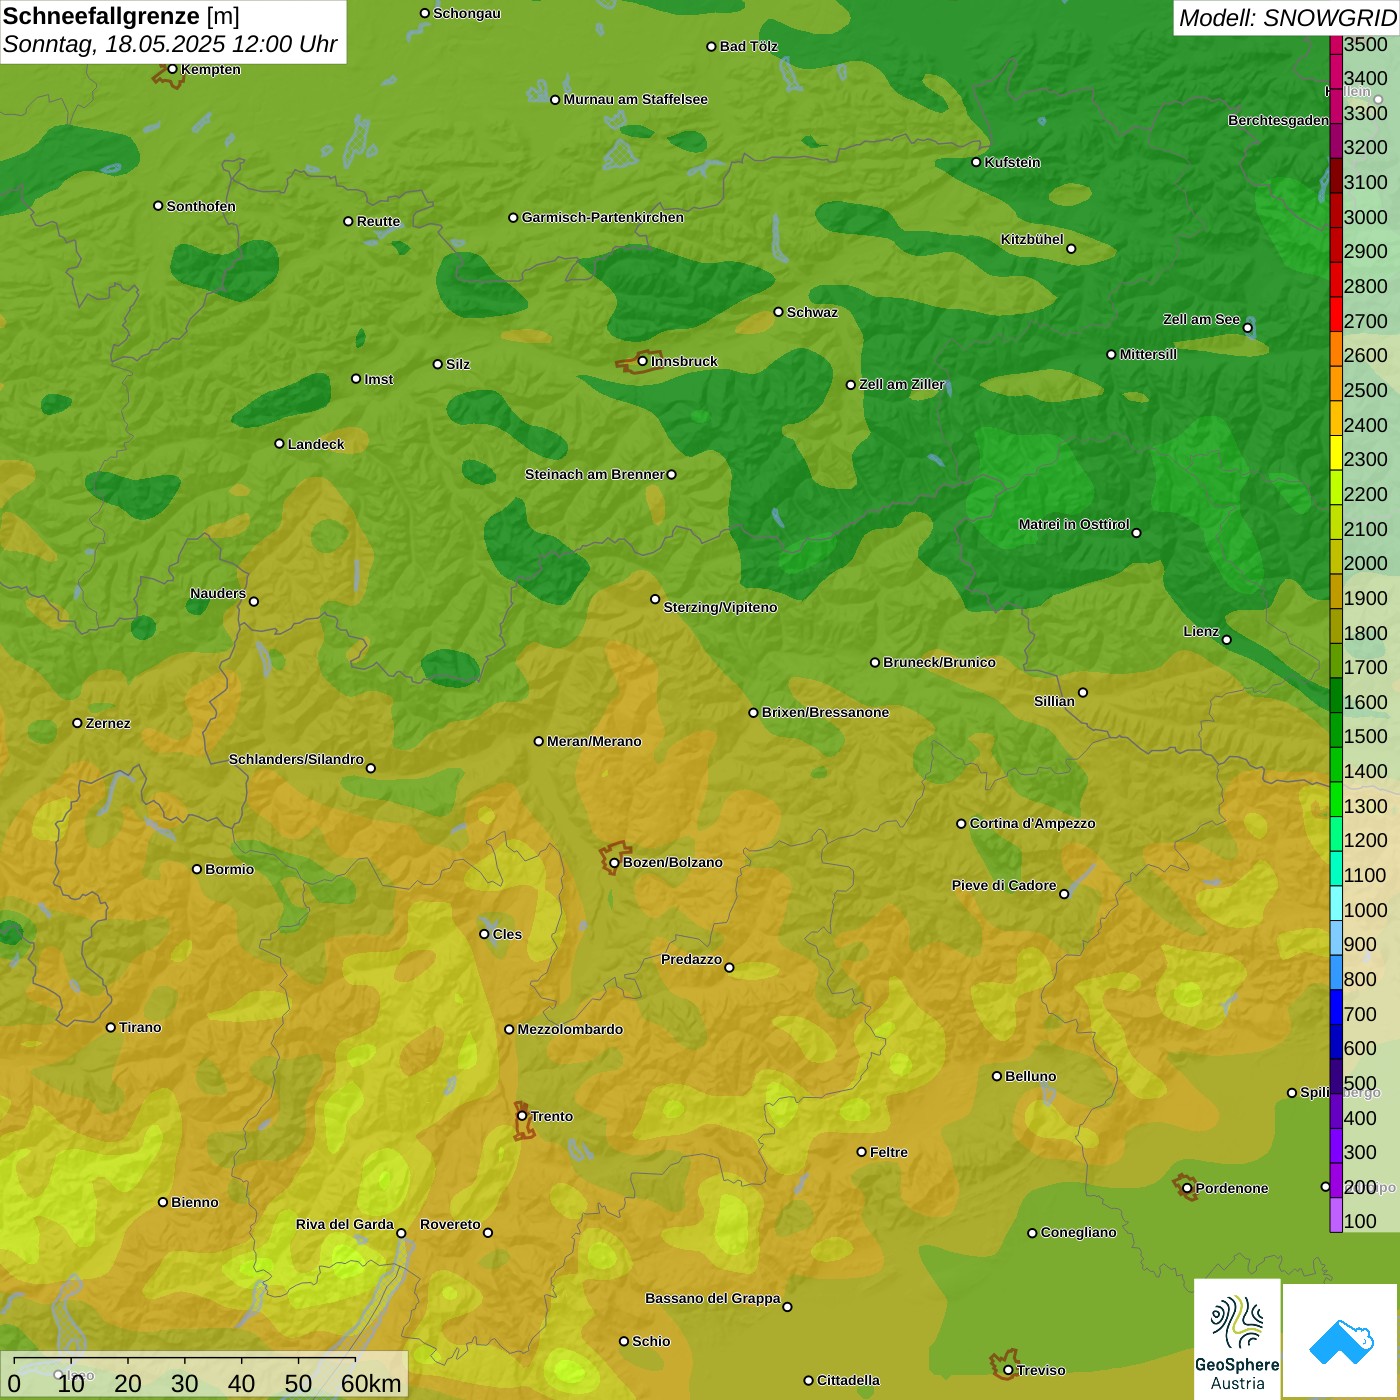The height and width of the screenshot is (1400, 1400).
Task: Click the Schongau label
Action: 467,13
